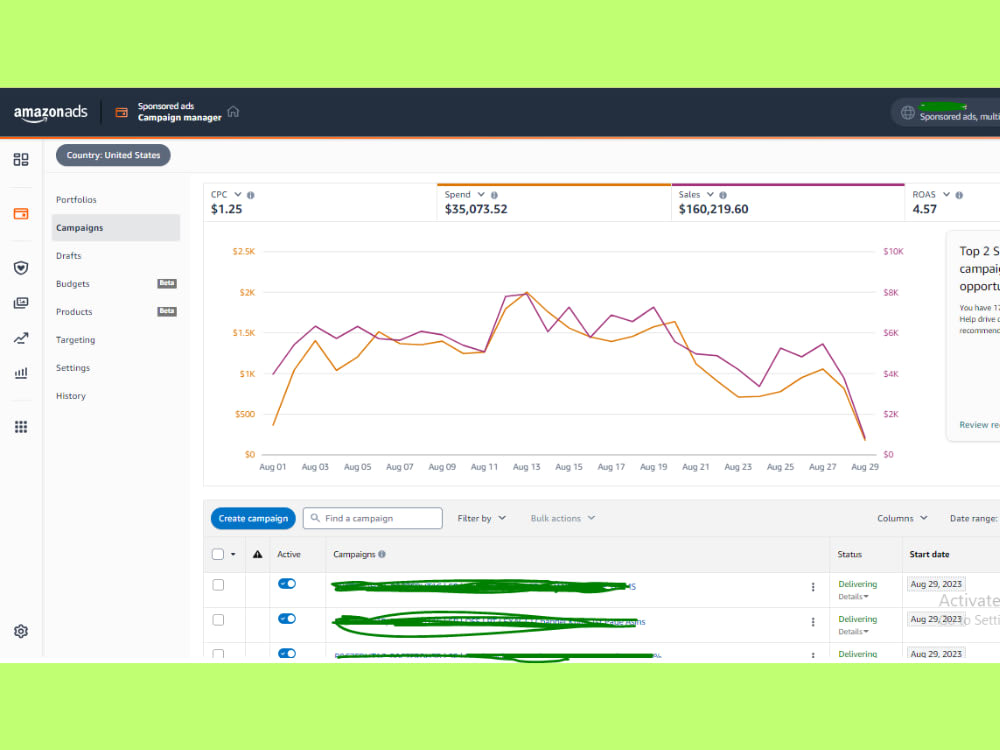Click the Date range control

point(974,518)
